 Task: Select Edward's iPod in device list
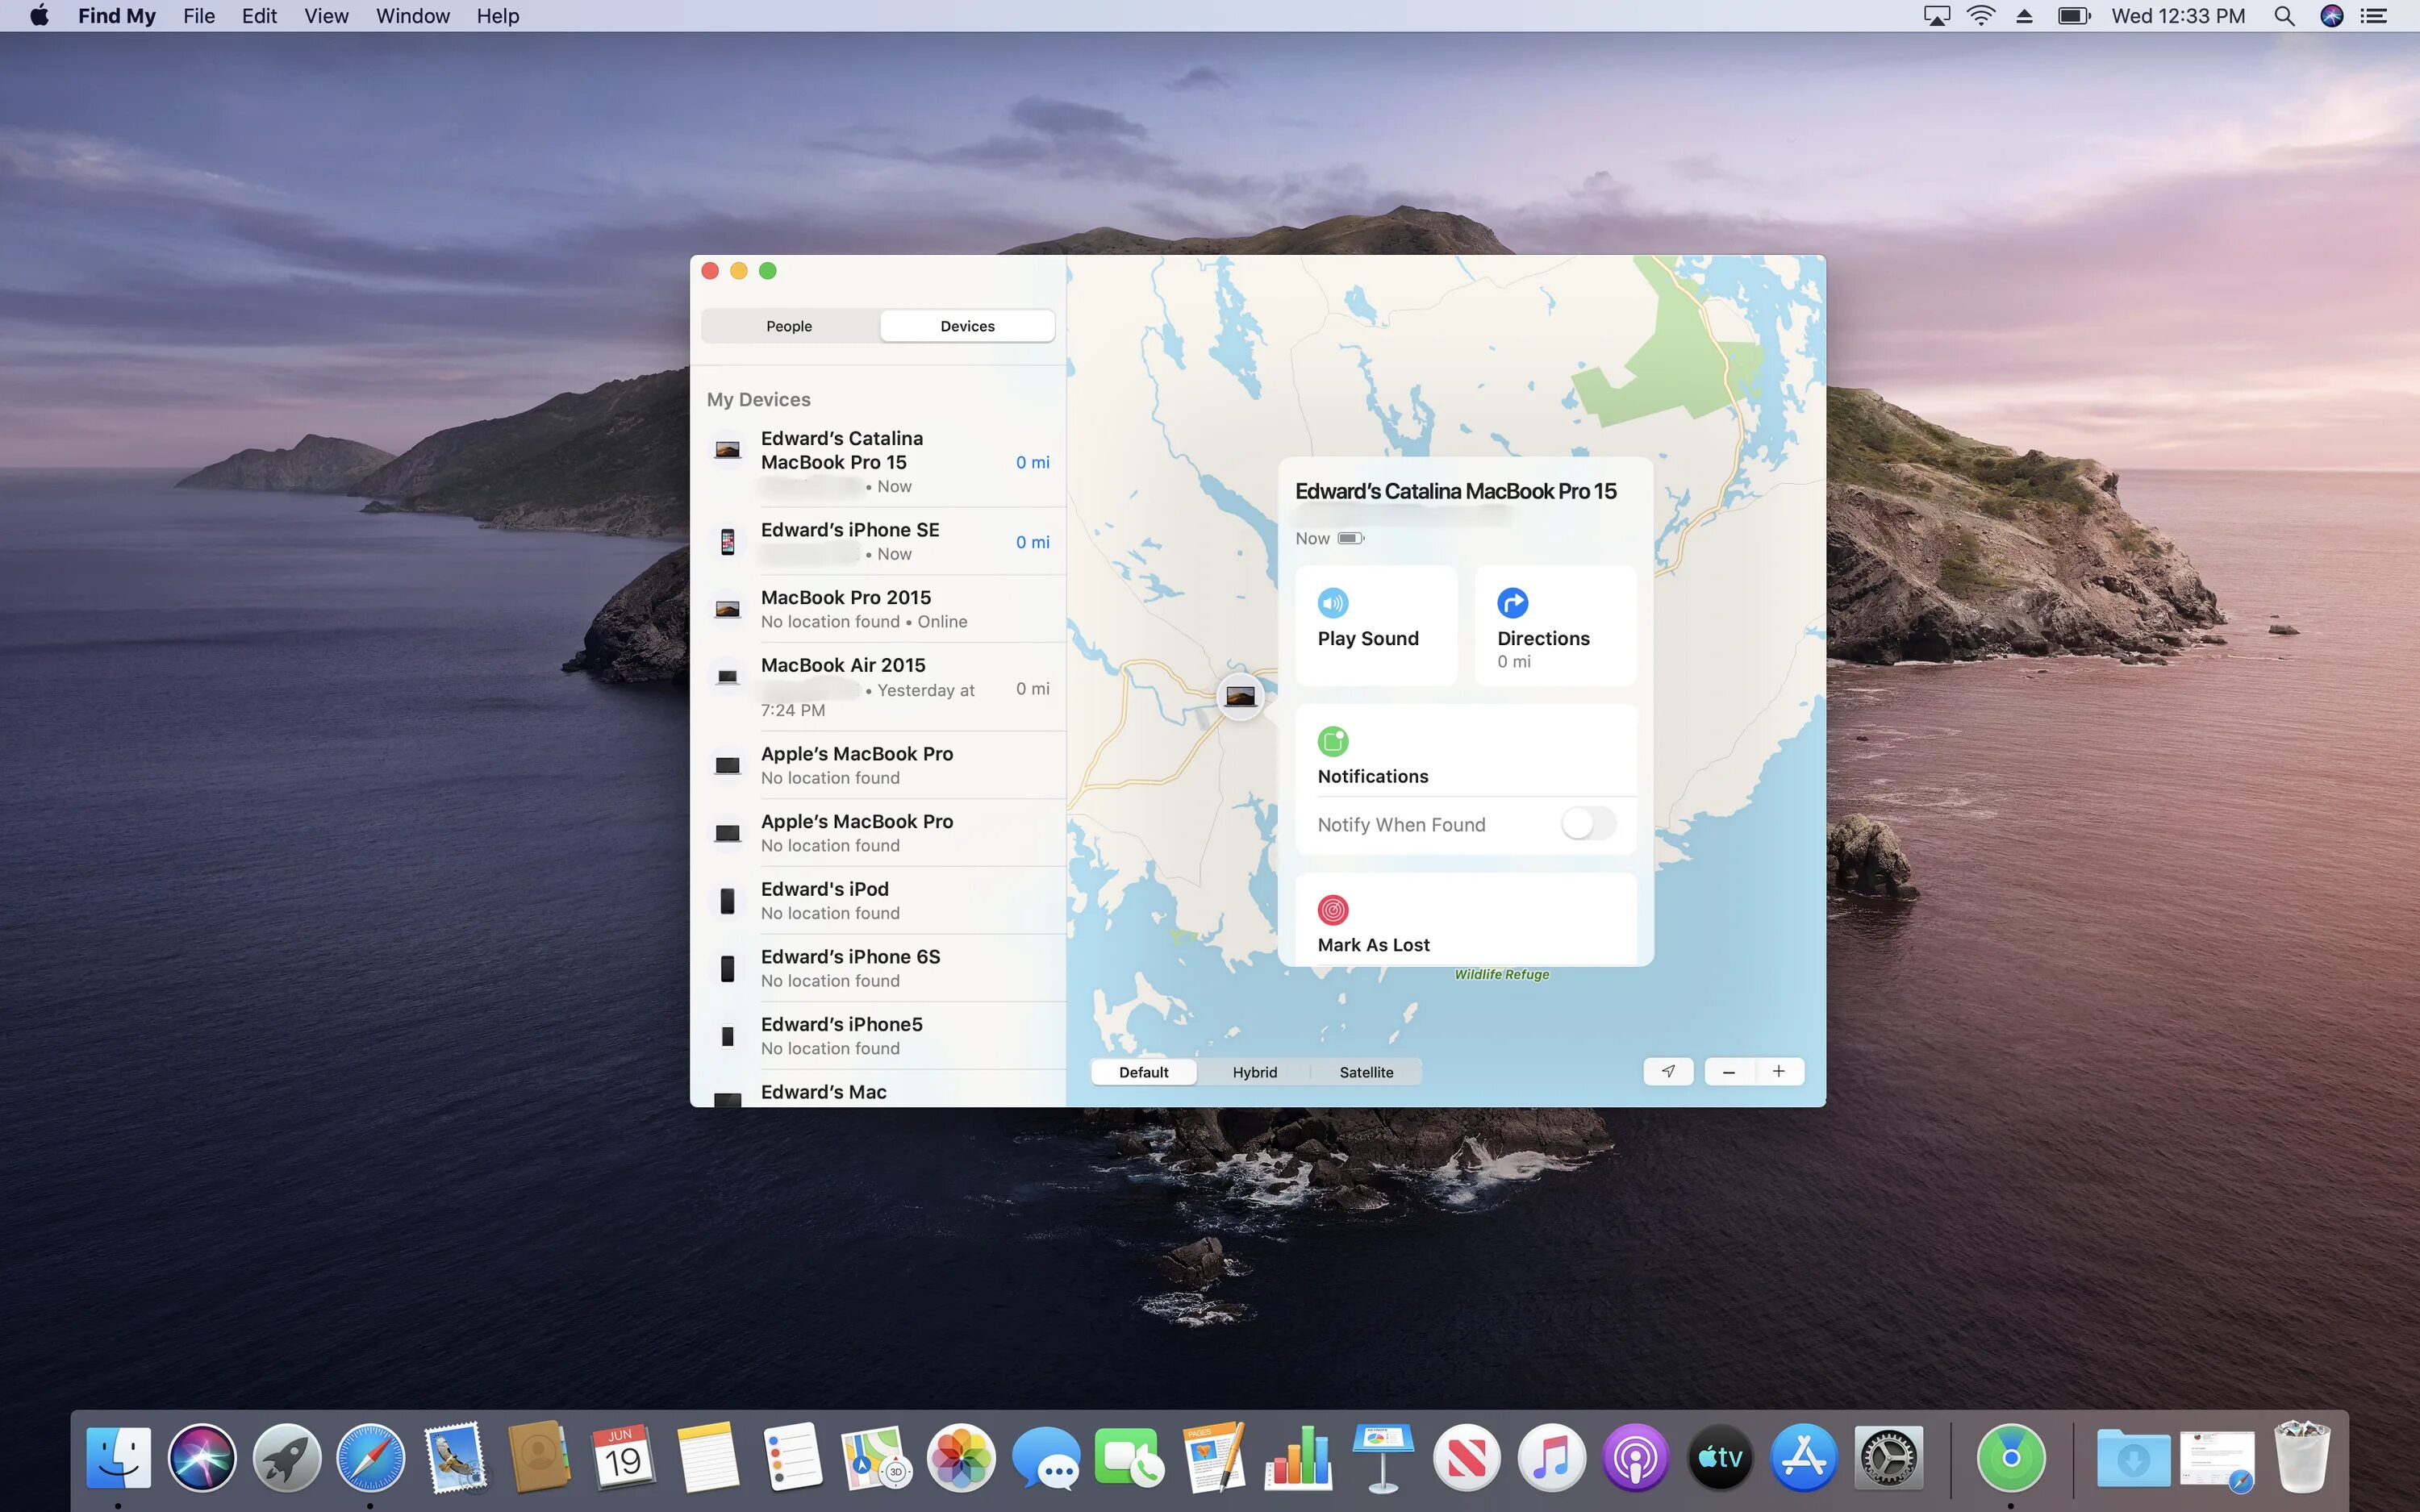[825, 900]
